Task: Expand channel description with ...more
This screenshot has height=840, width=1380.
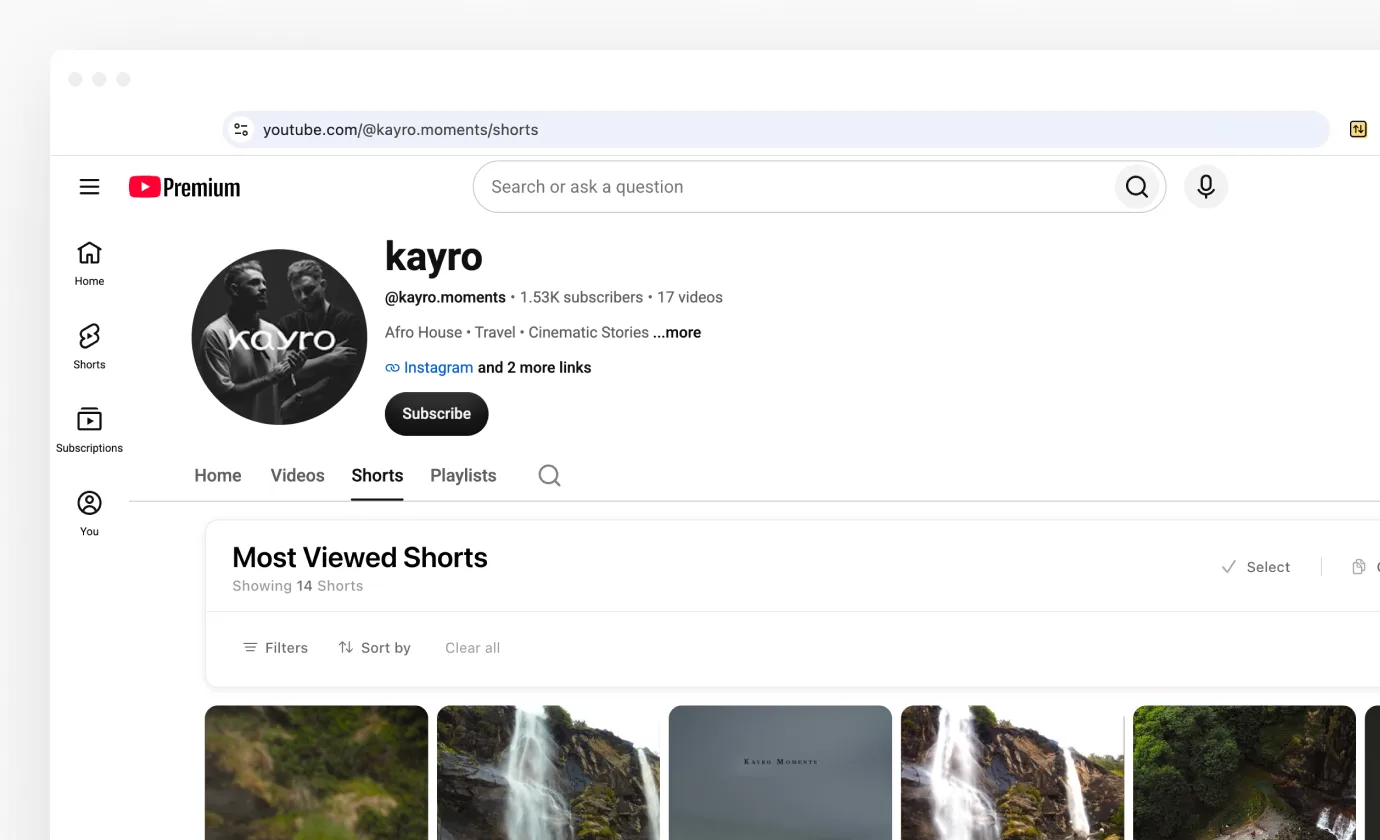Action: (x=677, y=333)
